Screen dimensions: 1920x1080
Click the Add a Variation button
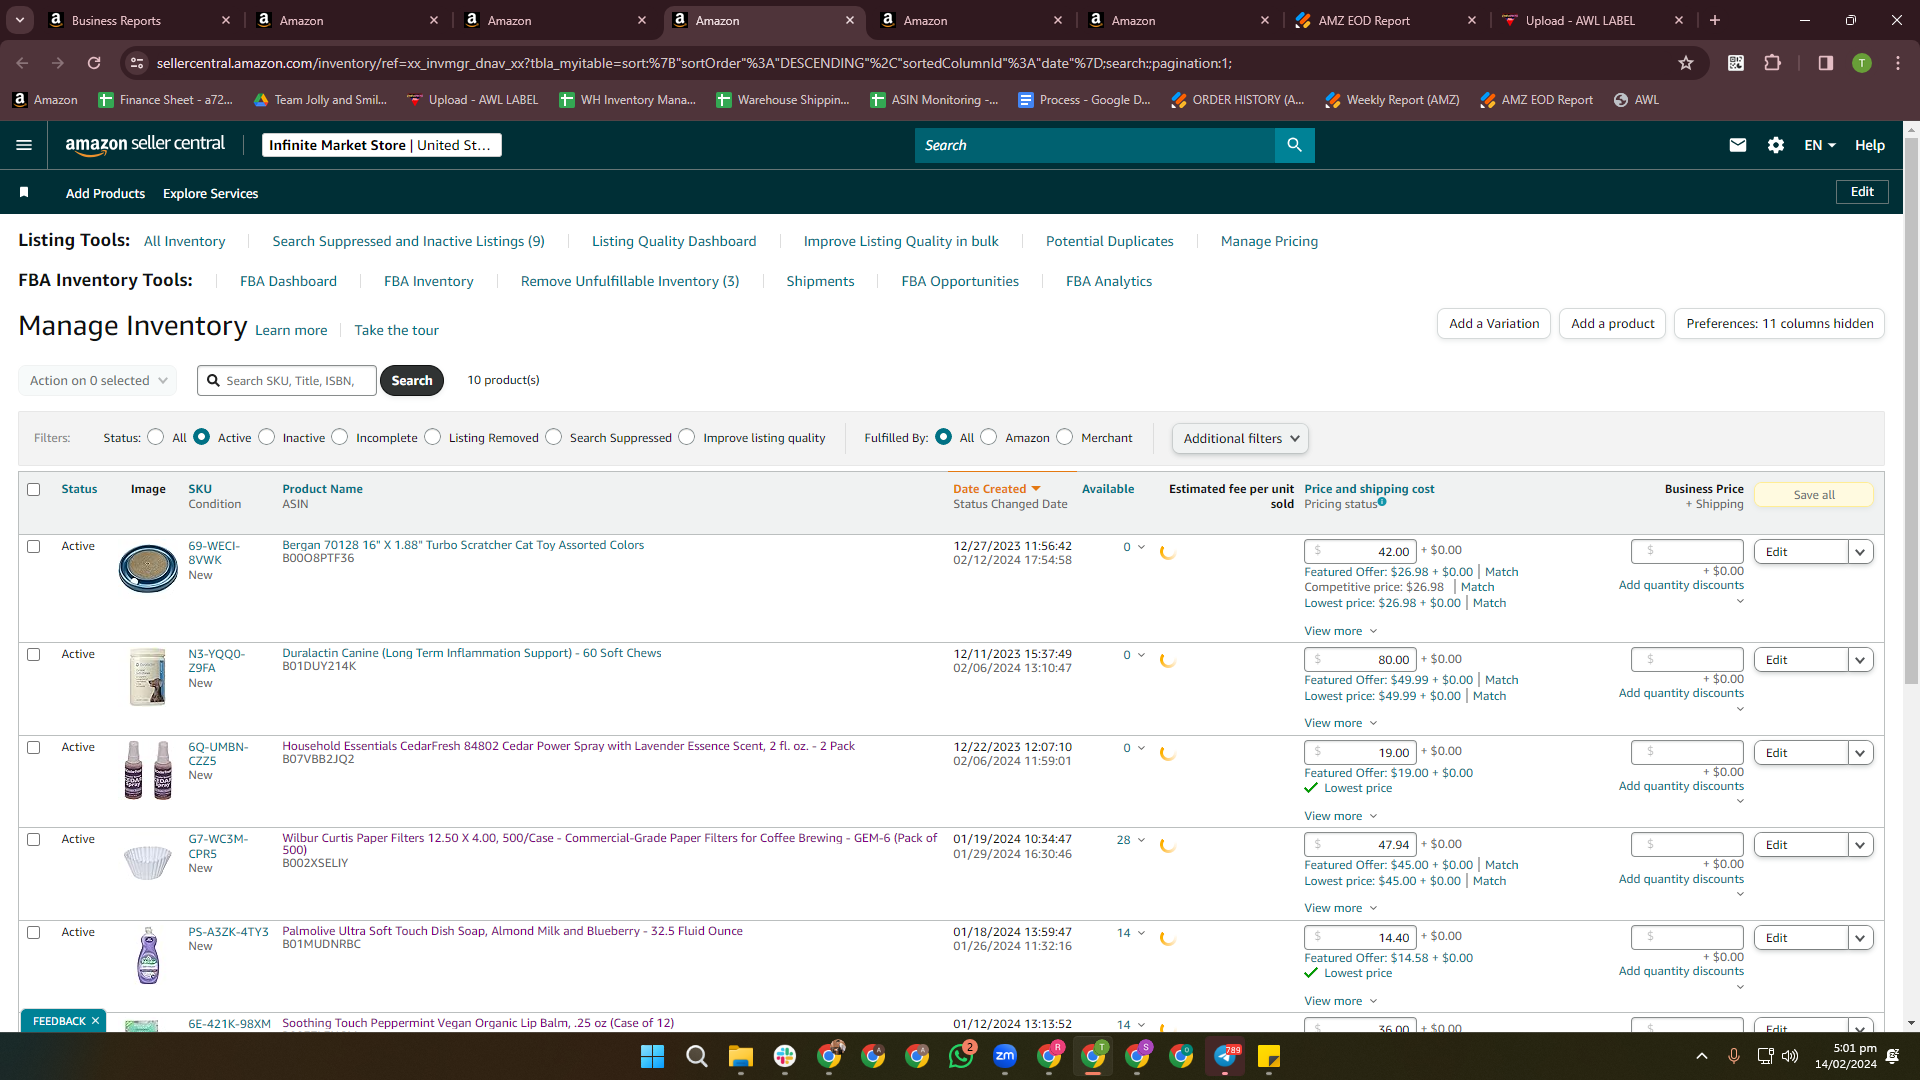coord(1494,323)
